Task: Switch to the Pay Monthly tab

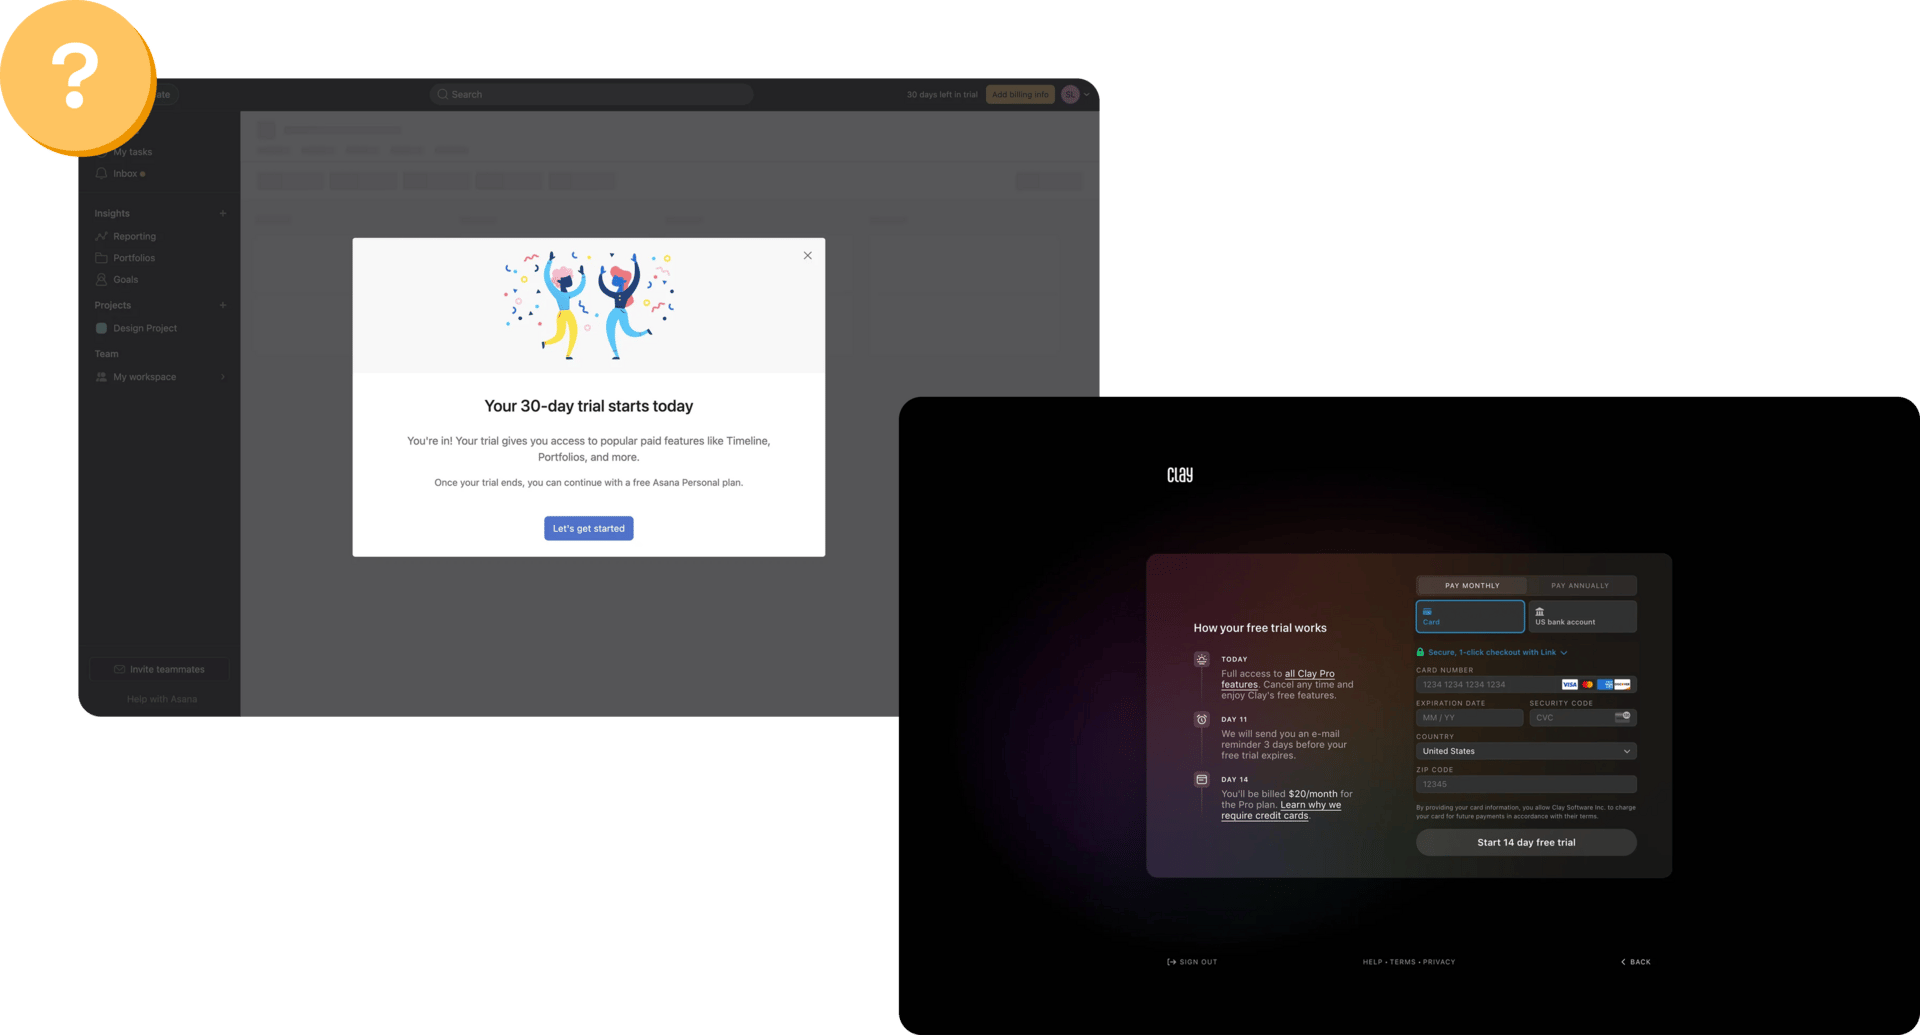Action: 1472,585
